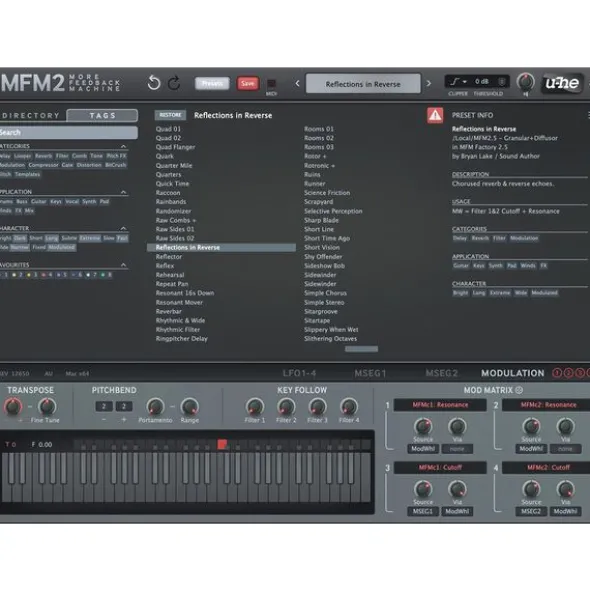Select the Reflector preset

tap(169, 257)
